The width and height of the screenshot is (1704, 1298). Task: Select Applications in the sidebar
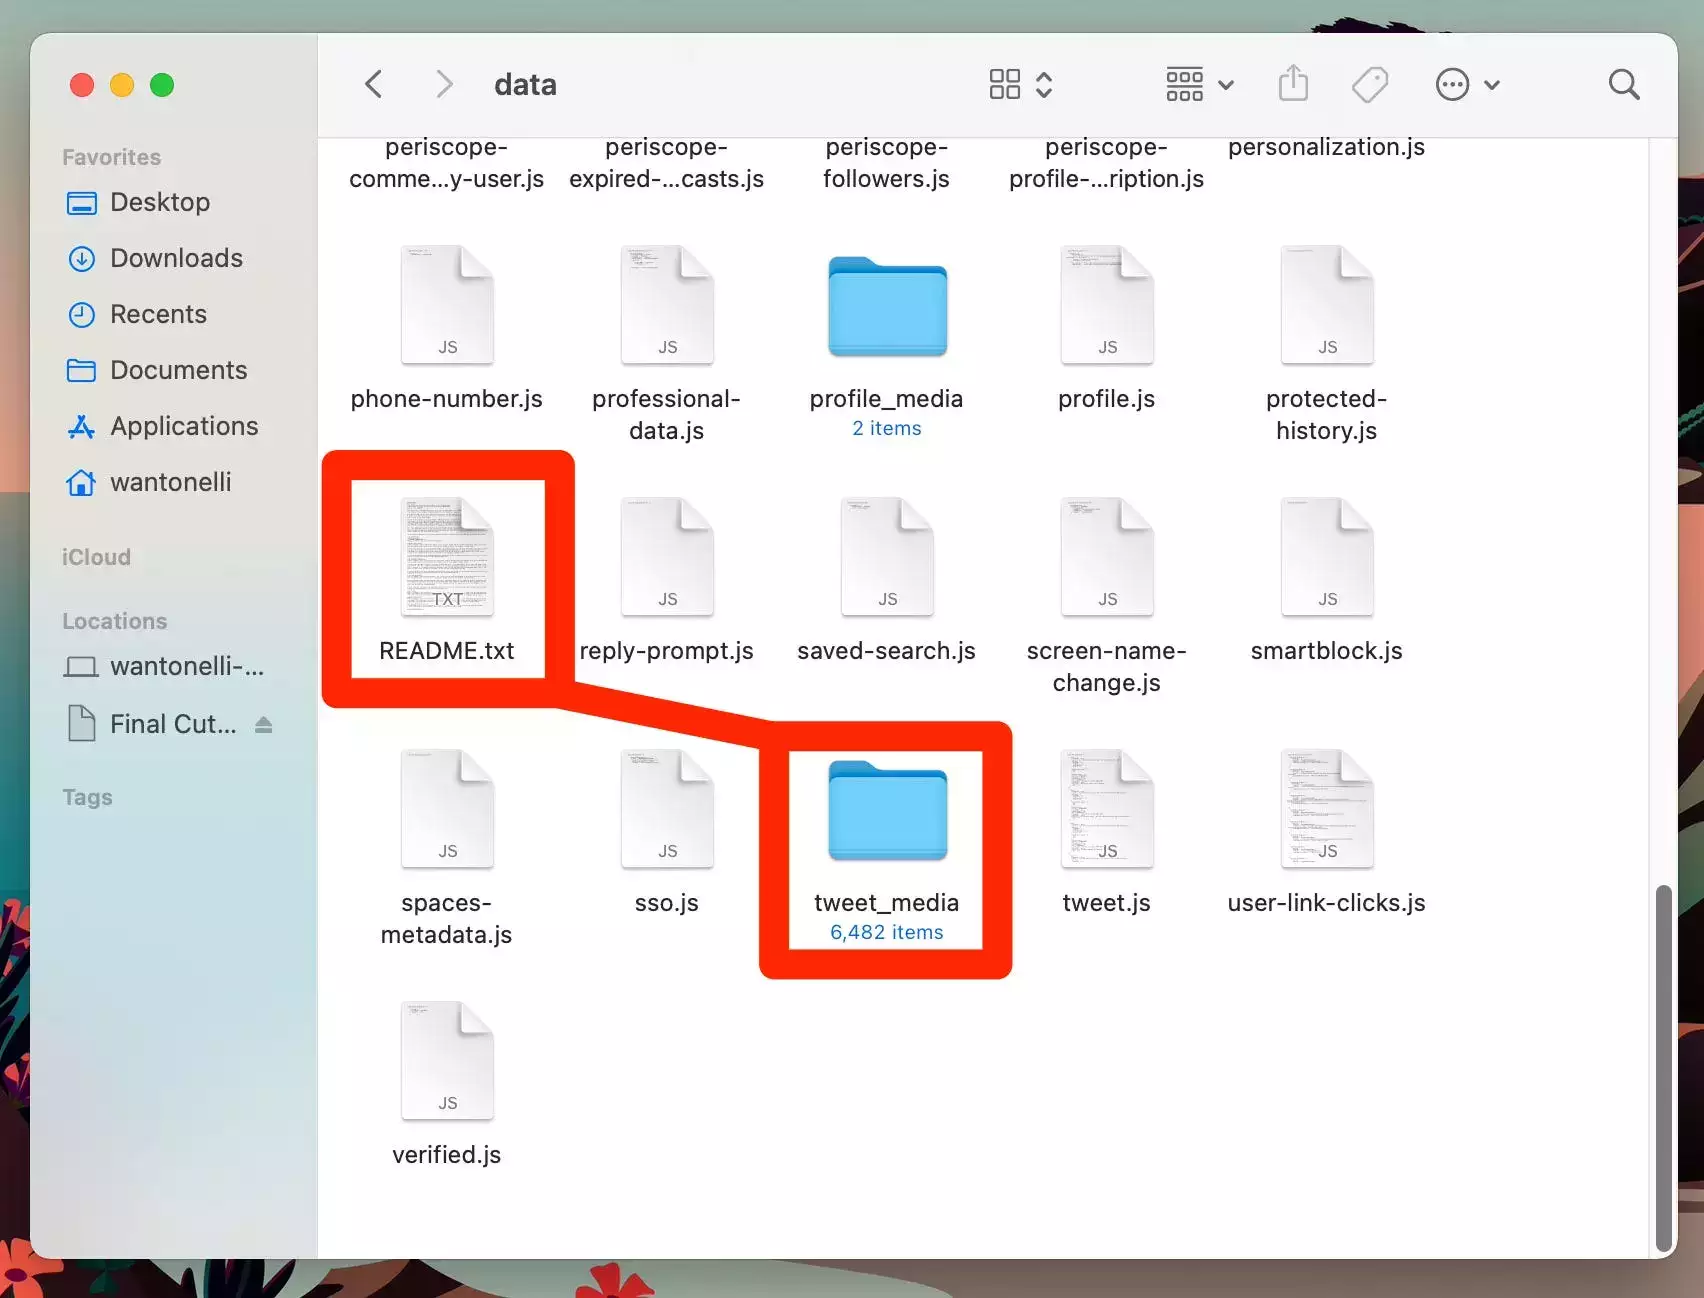click(x=184, y=427)
